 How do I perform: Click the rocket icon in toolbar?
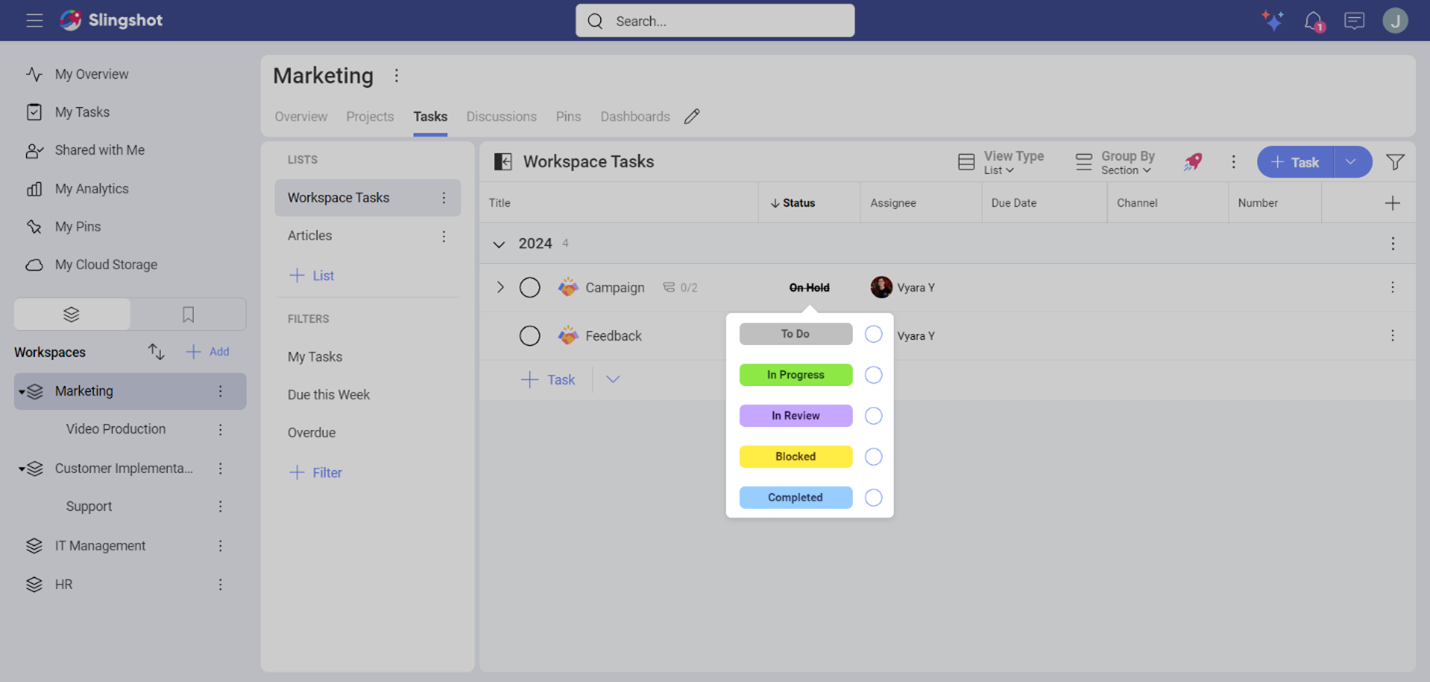click(1193, 162)
